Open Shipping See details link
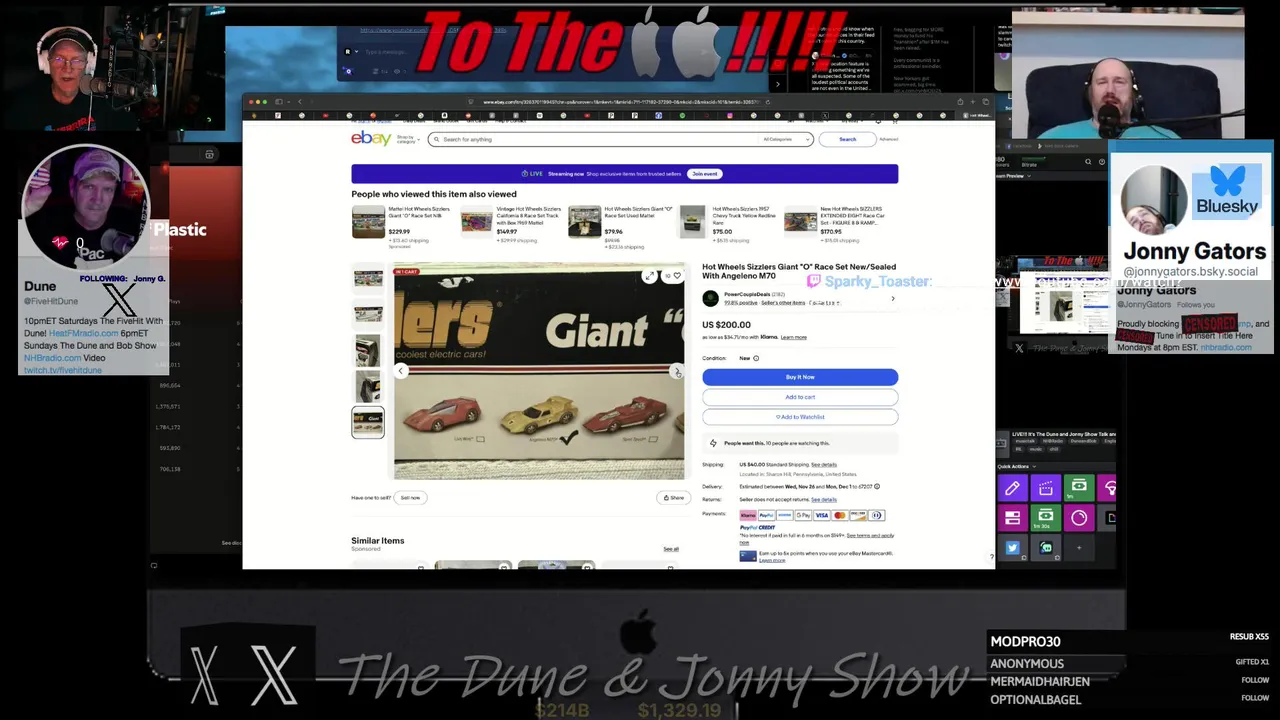The width and height of the screenshot is (1280, 720). click(x=824, y=464)
